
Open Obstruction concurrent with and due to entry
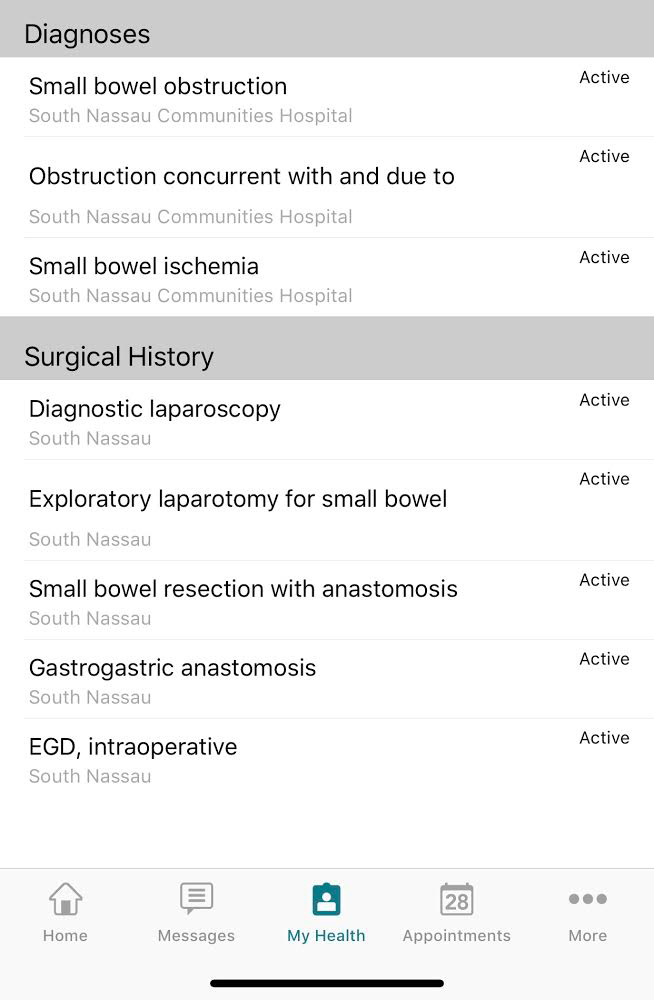[327, 188]
